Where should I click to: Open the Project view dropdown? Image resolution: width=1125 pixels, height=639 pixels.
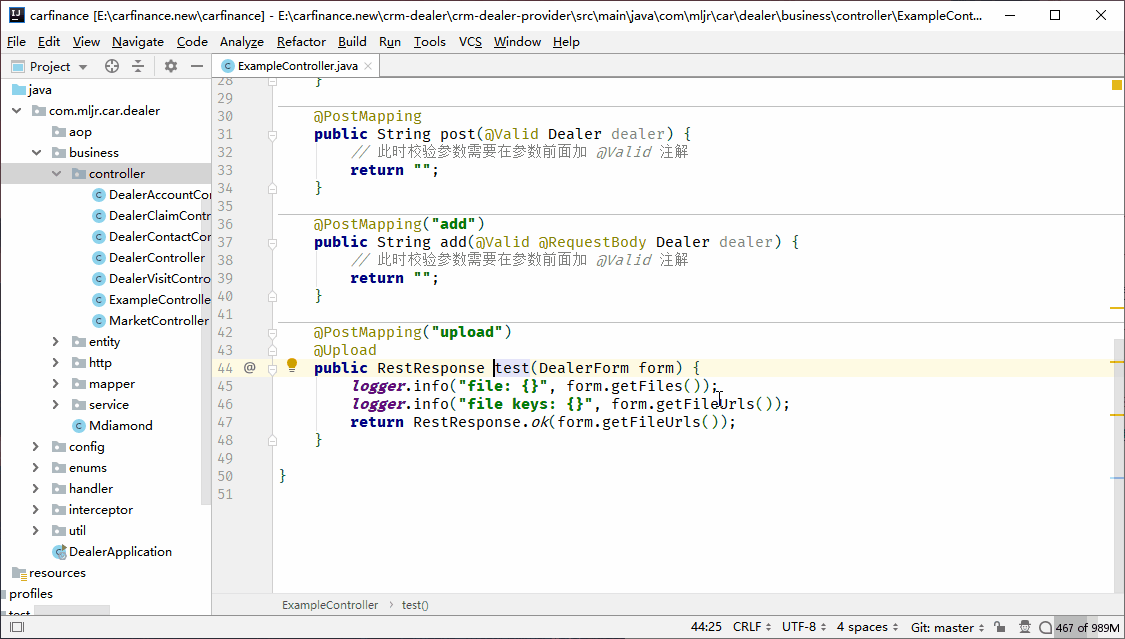(x=83, y=67)
